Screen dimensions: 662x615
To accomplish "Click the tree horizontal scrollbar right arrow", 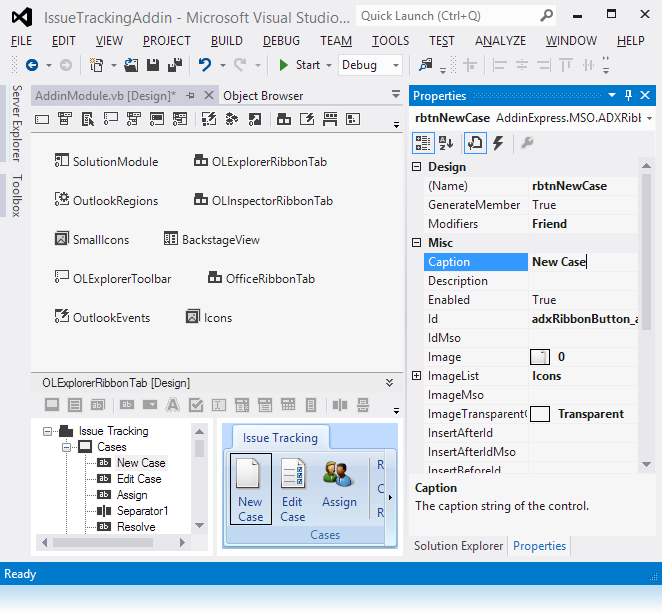I will coord(182,542).
